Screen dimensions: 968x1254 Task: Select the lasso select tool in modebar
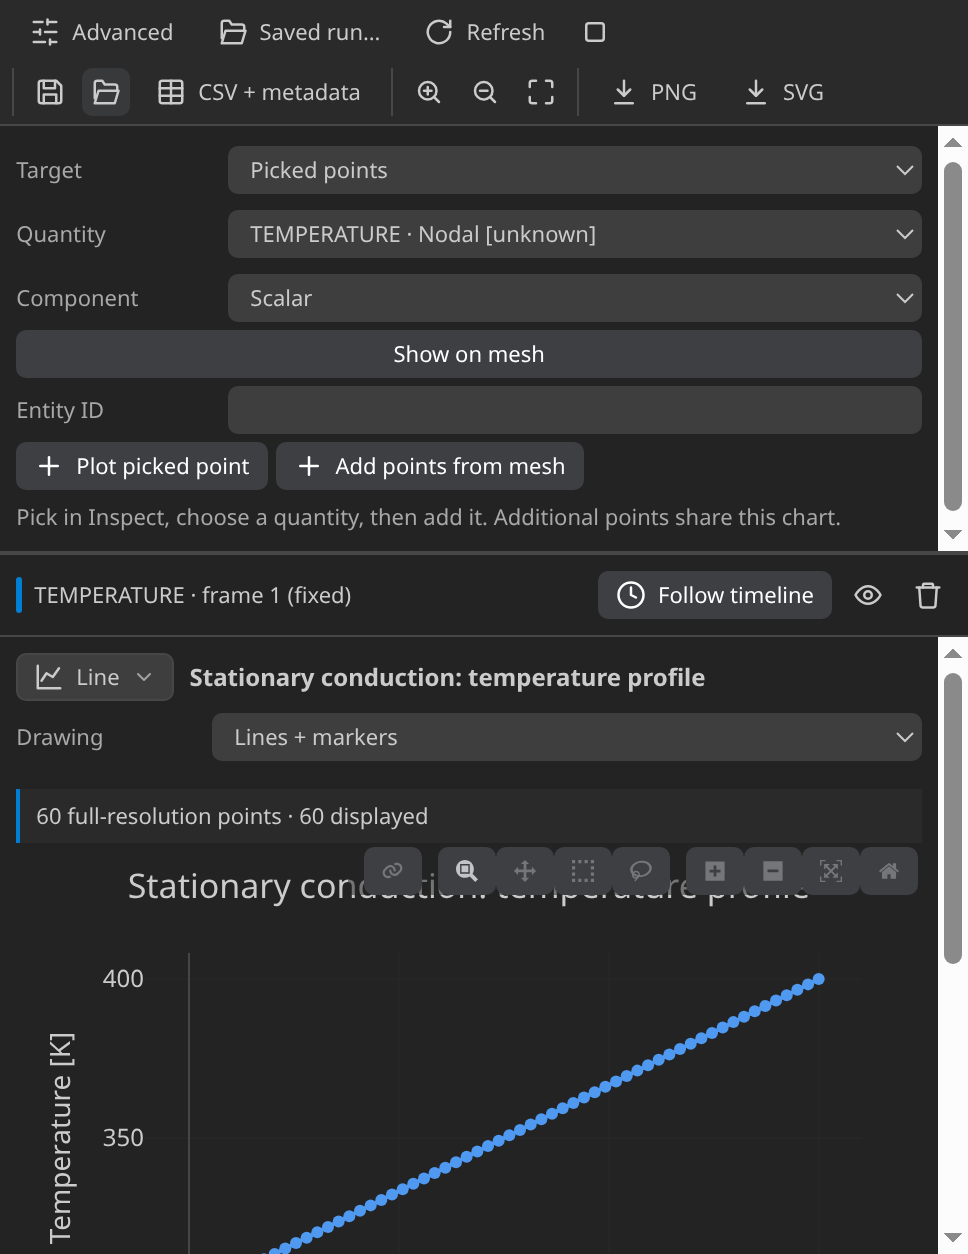[641, 871]
